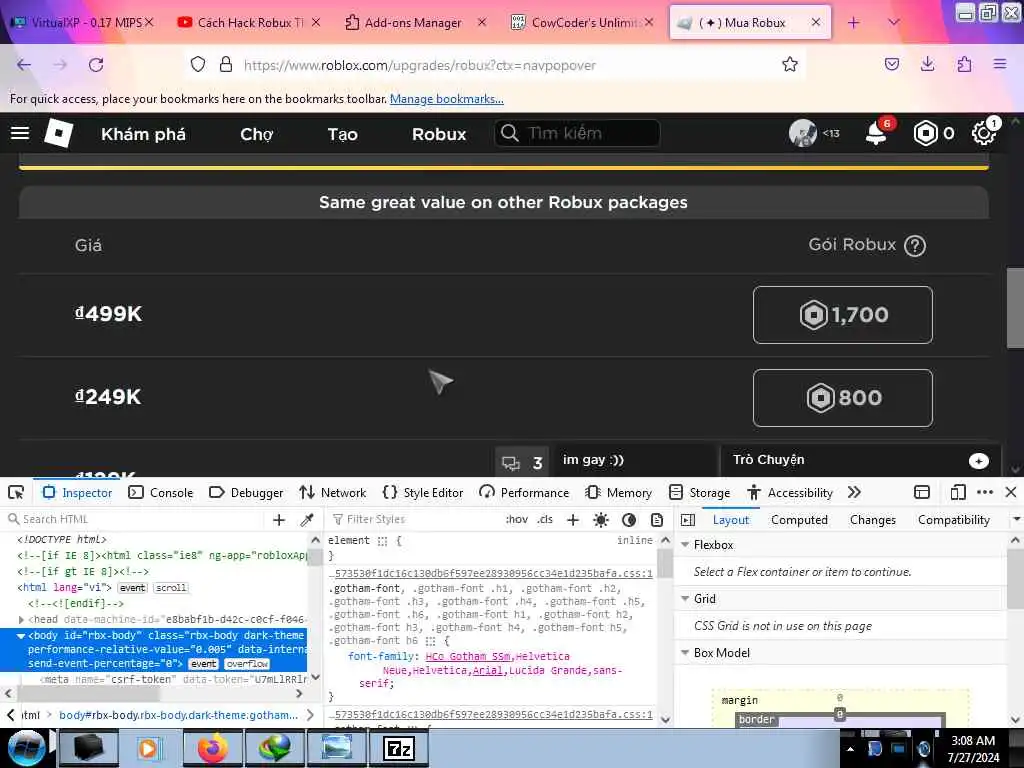Viewport: 1024px width, 768px height.
Task: Open the Console tab
Action: [x=161, y=492]
